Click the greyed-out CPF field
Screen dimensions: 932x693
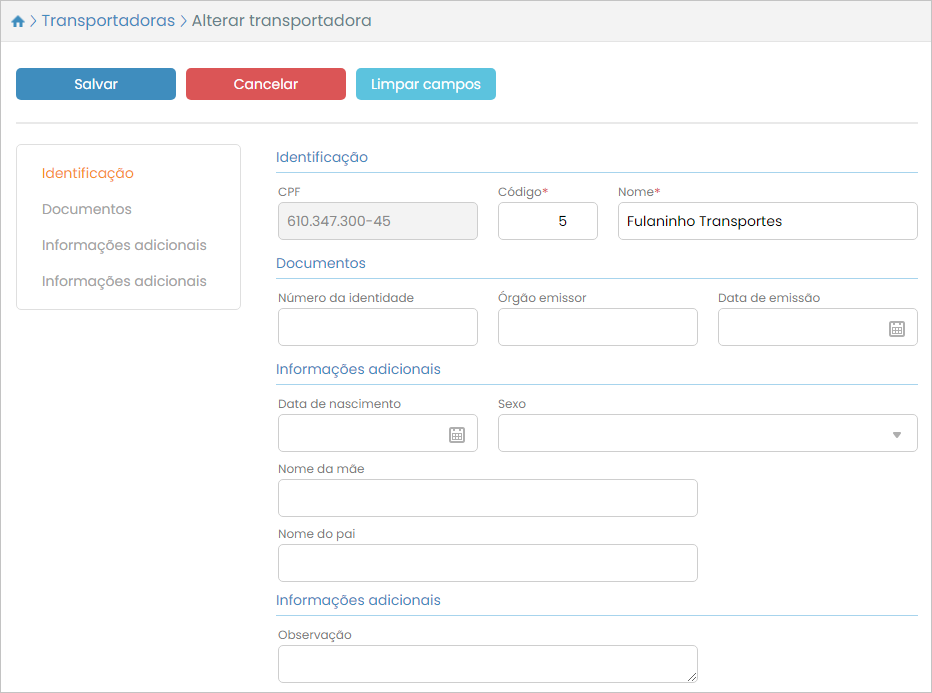click(378, 221)
